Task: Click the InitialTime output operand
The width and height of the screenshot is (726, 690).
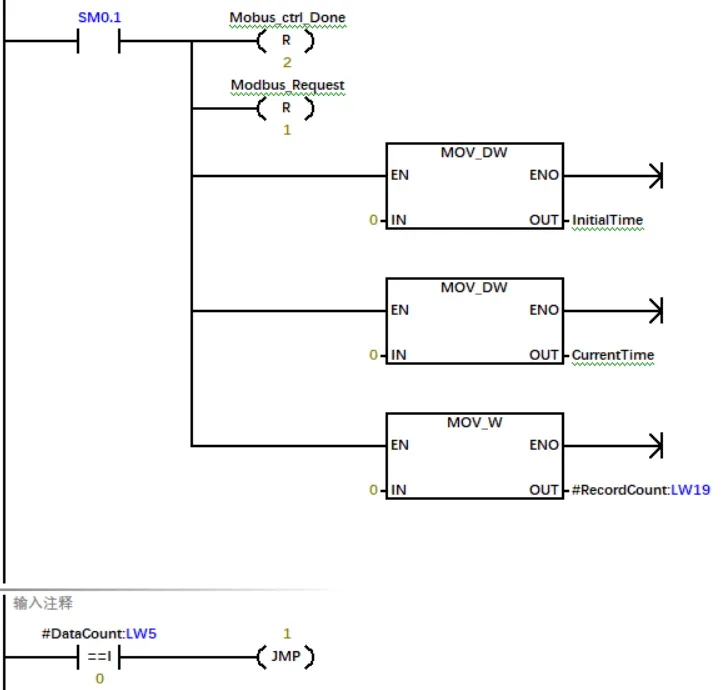Action: (x=607, y=220)
